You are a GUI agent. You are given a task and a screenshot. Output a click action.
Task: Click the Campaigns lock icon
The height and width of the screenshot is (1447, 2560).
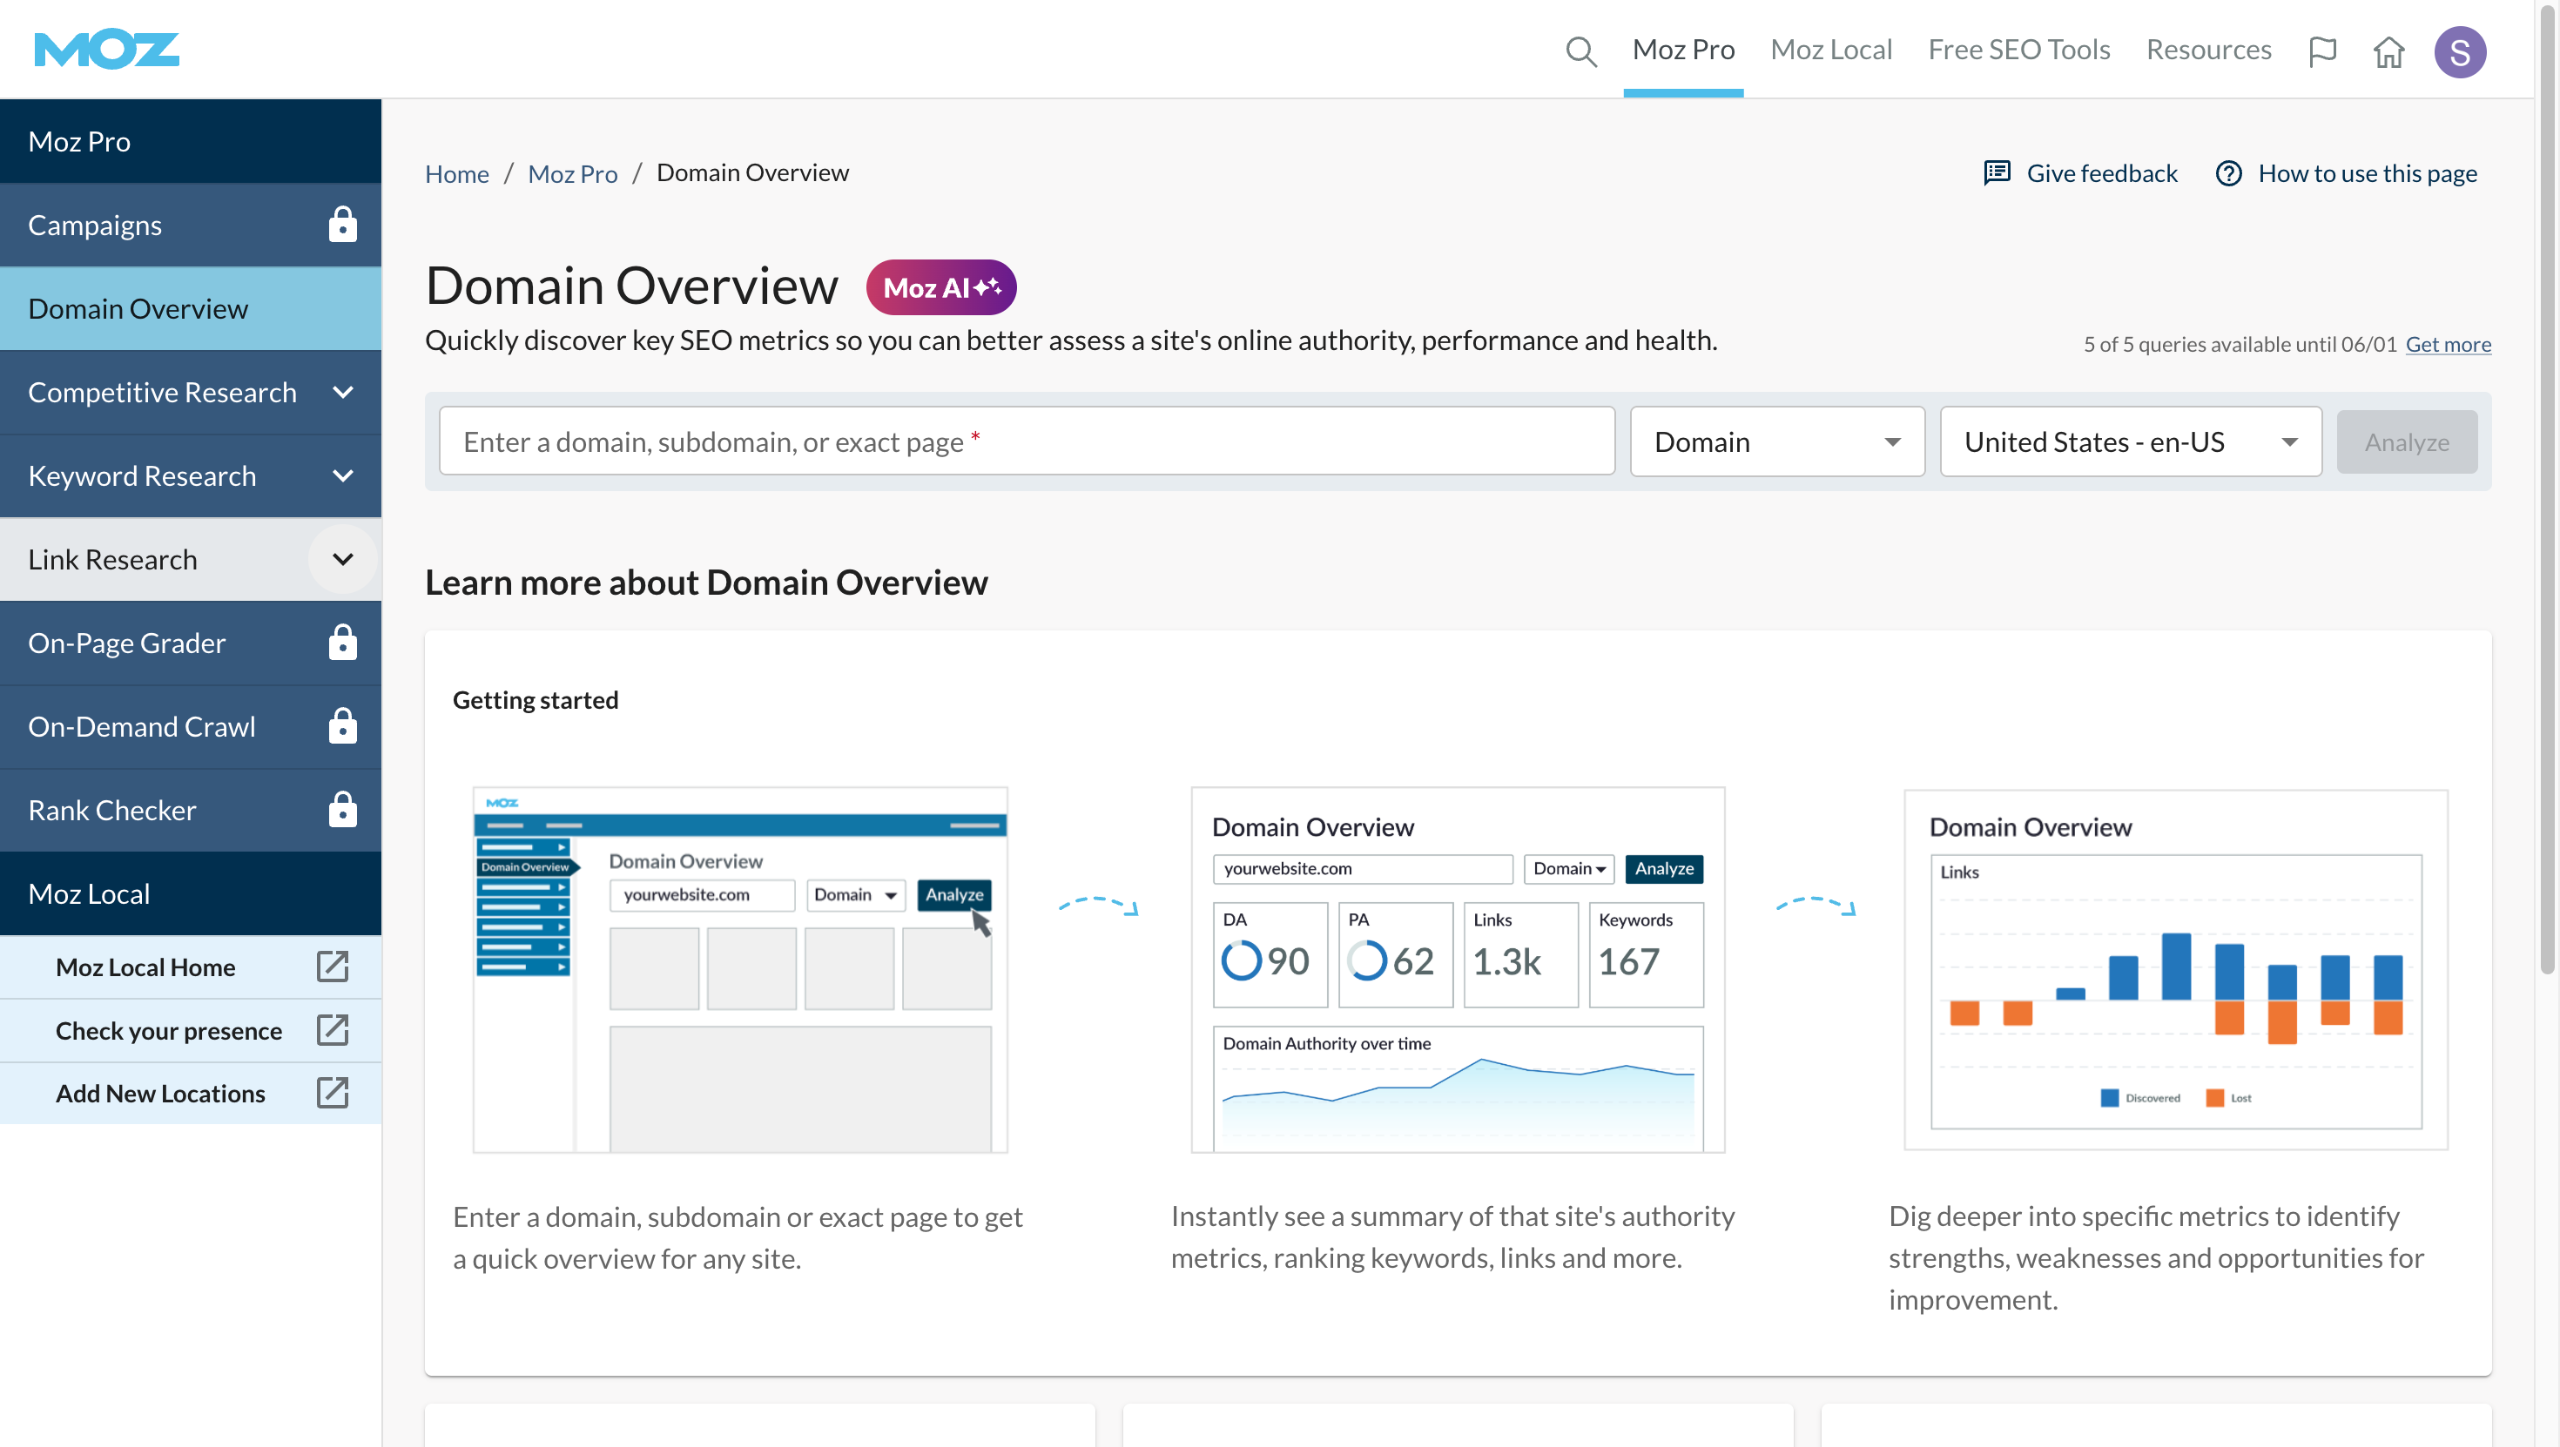[342, 225]
